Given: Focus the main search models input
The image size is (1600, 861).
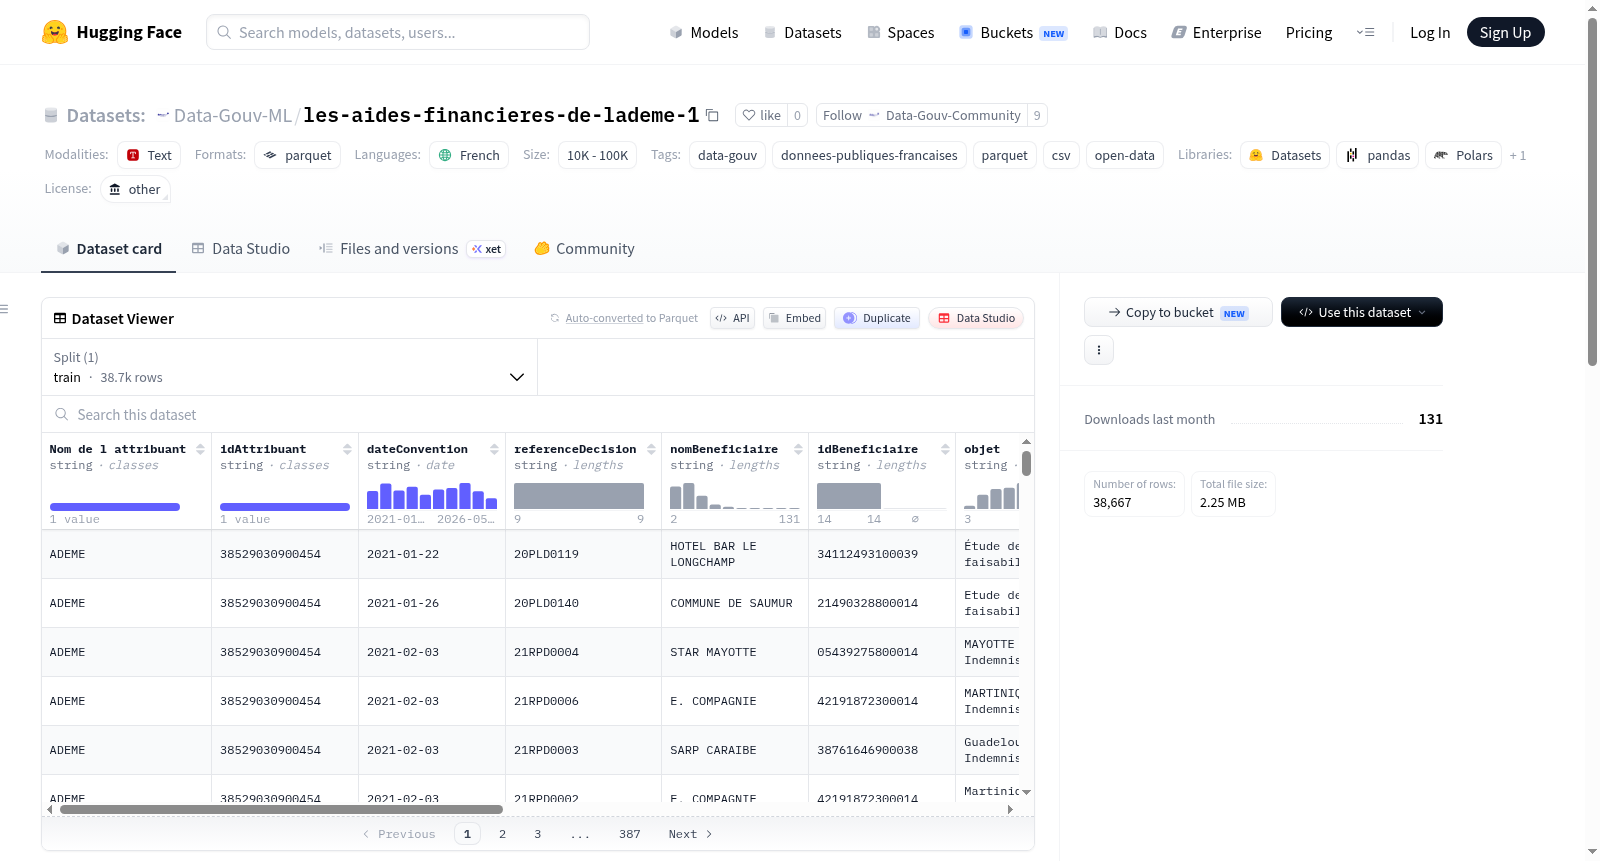Looking at the screenshot, I should tap(398, 32).
